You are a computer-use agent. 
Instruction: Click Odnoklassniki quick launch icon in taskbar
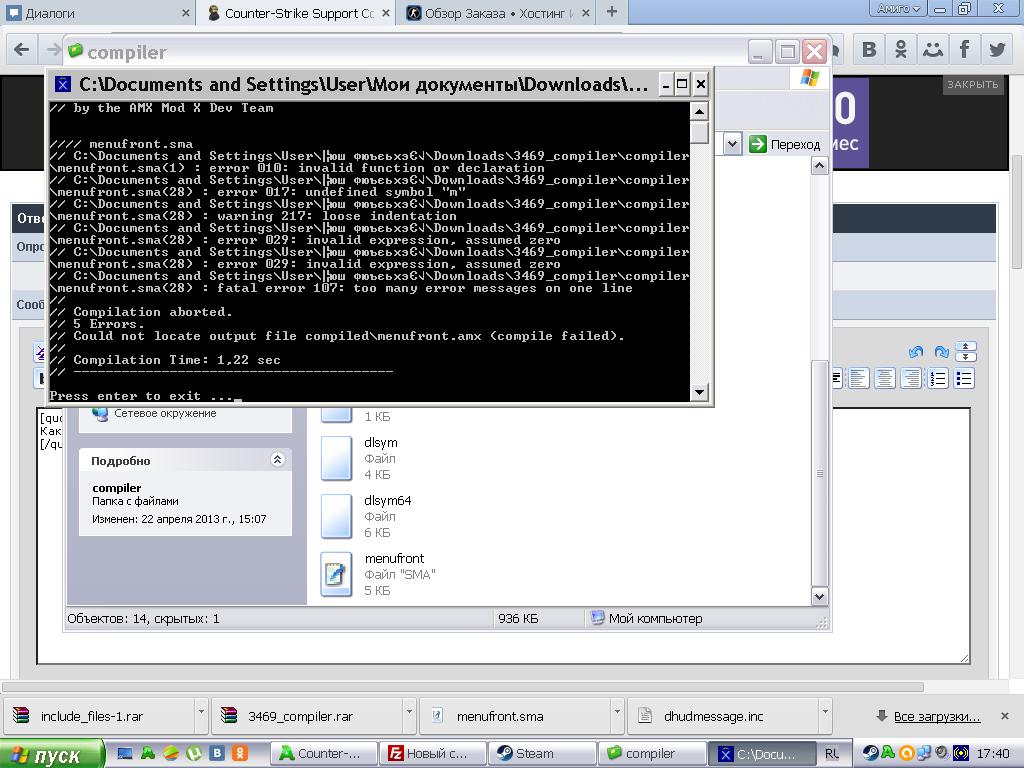coord(240,753)
